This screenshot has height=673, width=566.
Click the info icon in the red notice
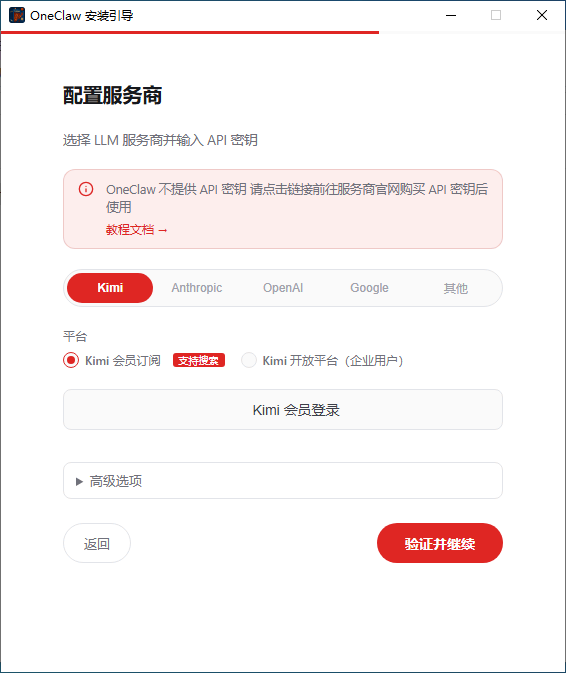tap(86, 189)
